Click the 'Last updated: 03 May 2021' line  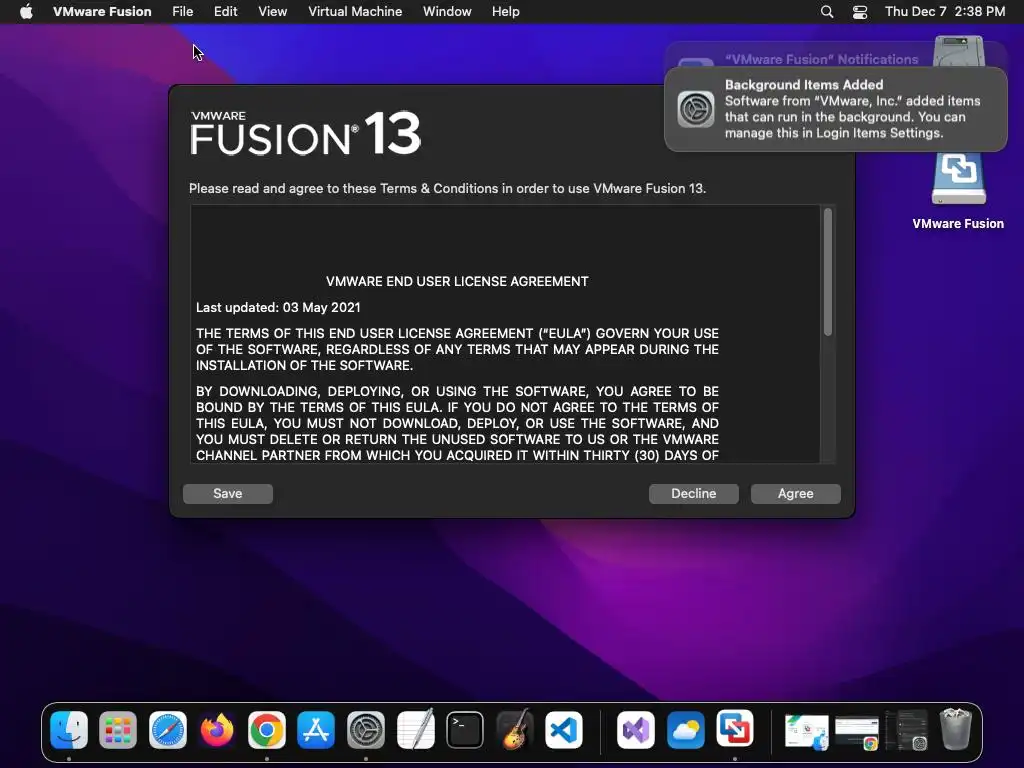coord(278,308)
